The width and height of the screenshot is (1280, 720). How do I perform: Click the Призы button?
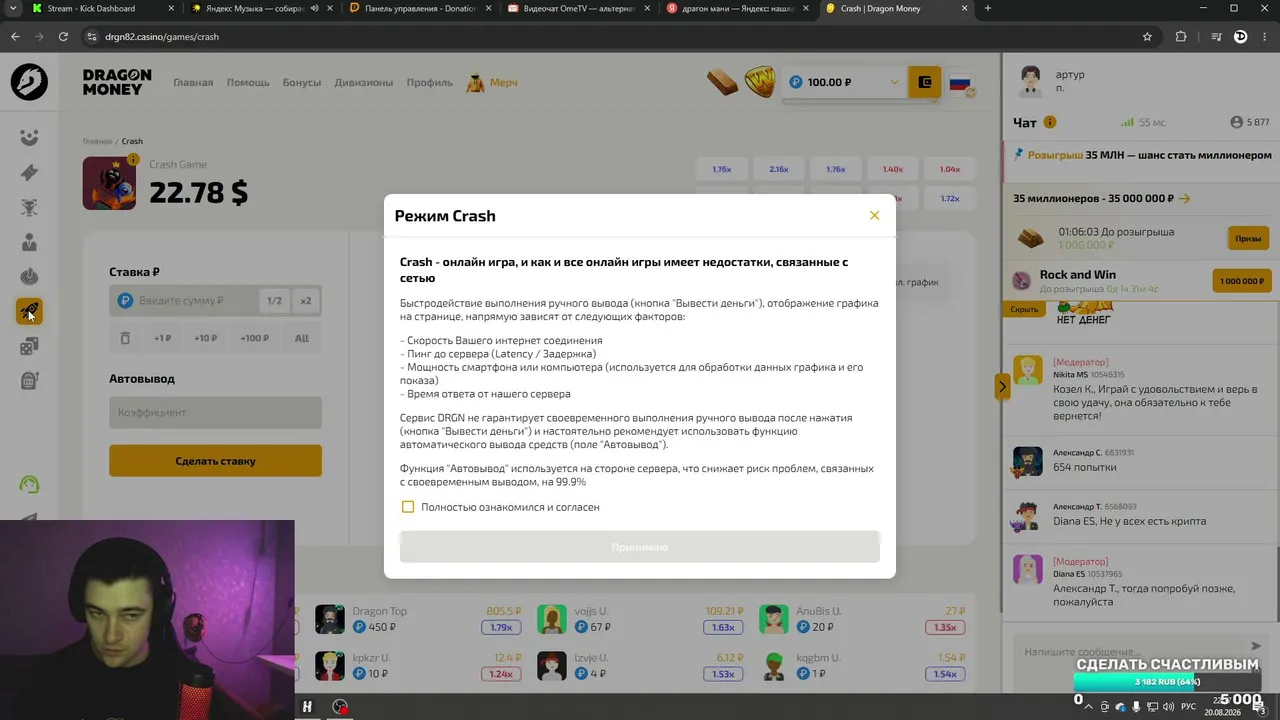(x=1248, y=238)
